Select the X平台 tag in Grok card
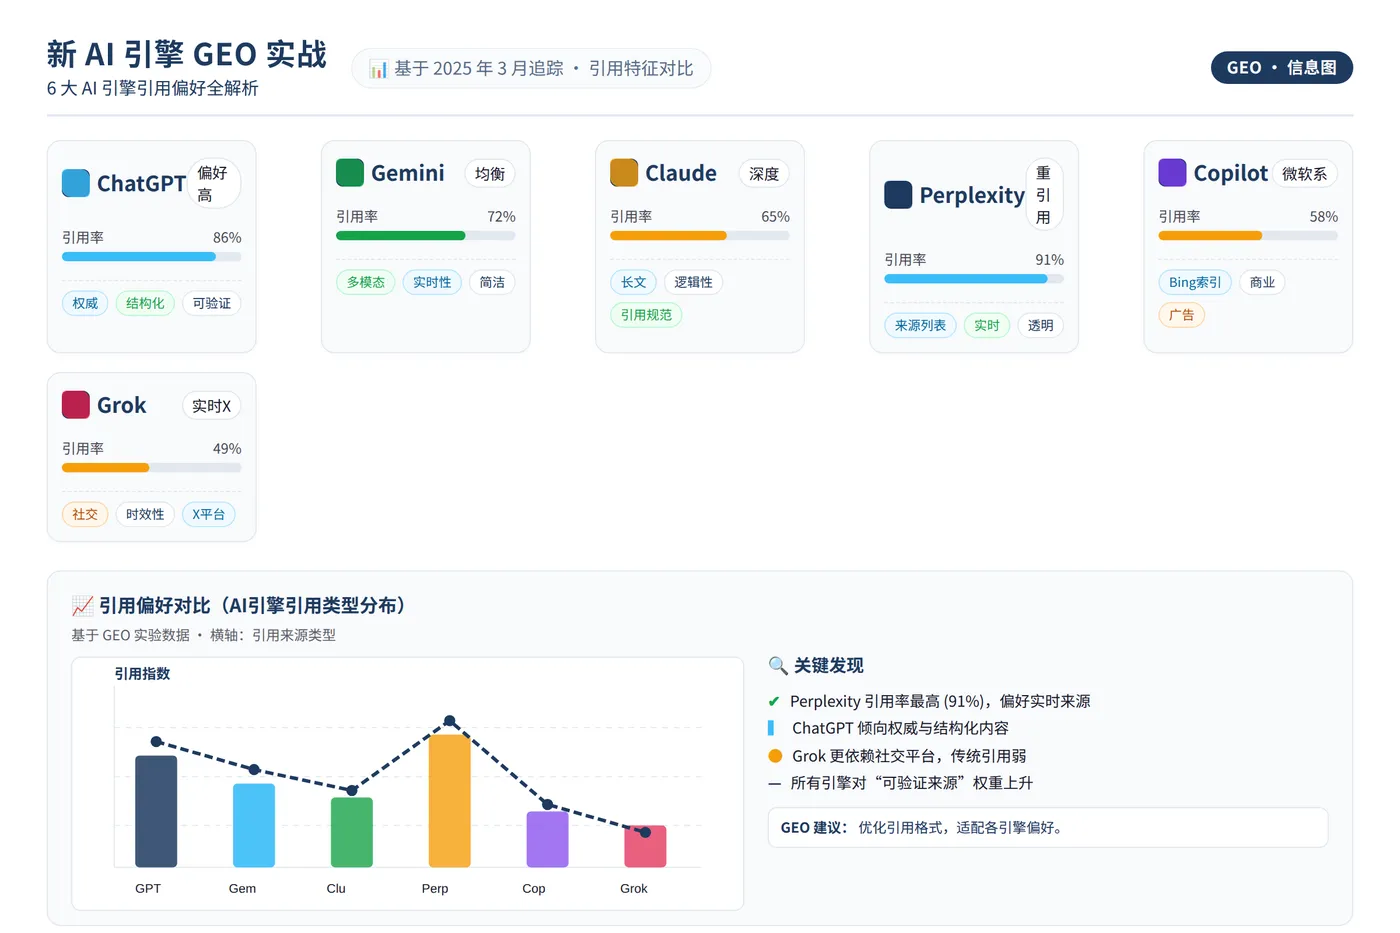 pyautogui.click(x=209, y=514)
